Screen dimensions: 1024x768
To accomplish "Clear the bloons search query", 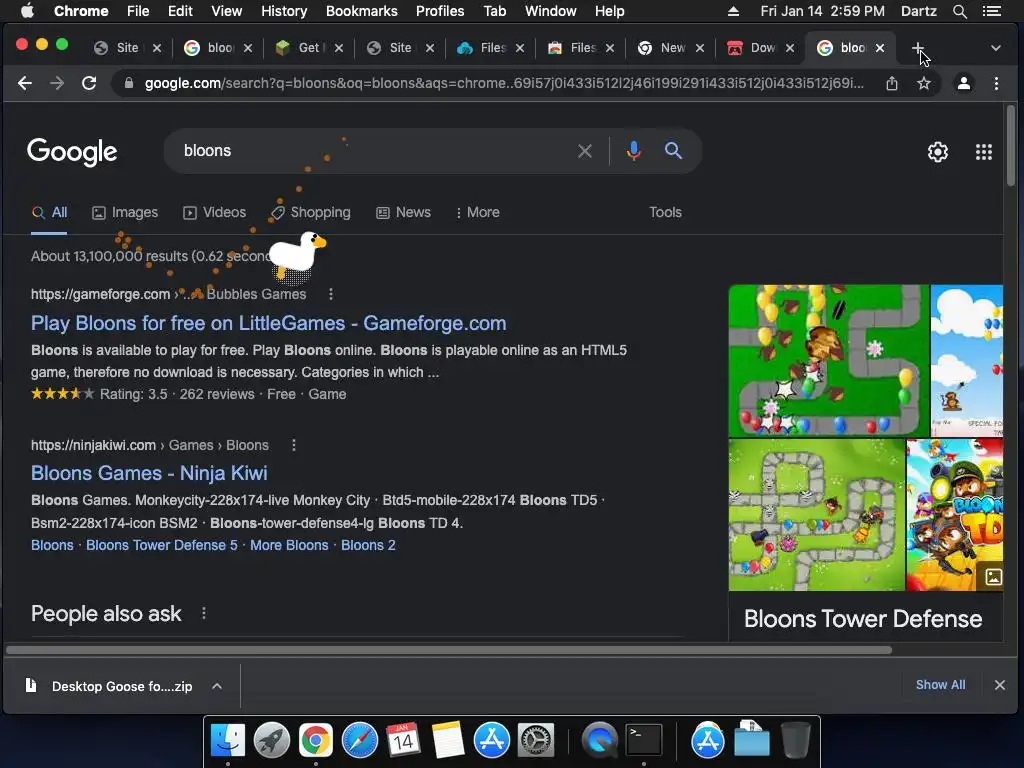I will (x=584, y=152).
